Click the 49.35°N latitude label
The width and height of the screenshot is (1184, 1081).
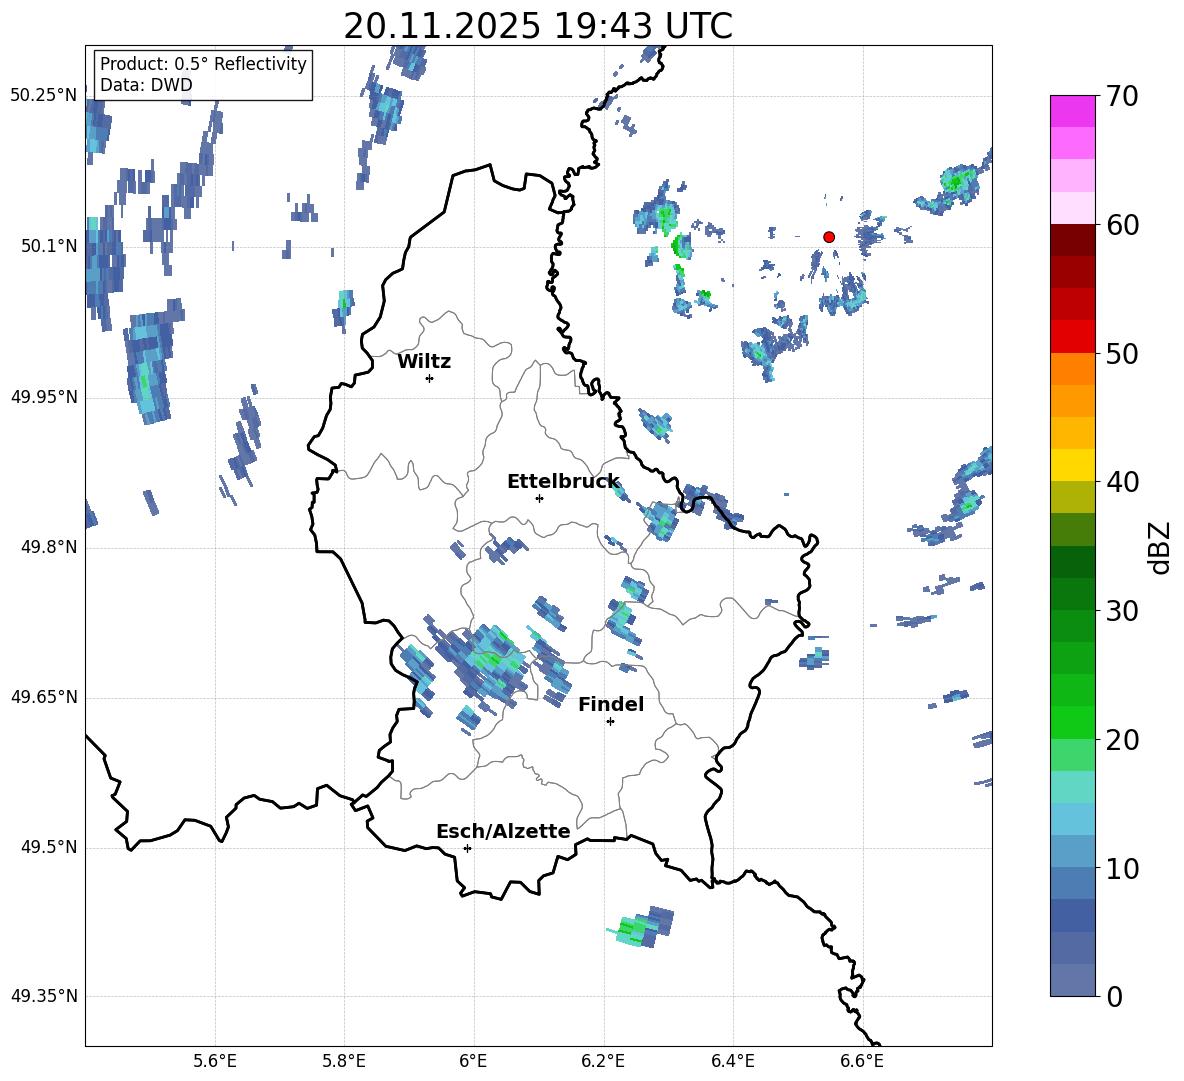(44, 996)
